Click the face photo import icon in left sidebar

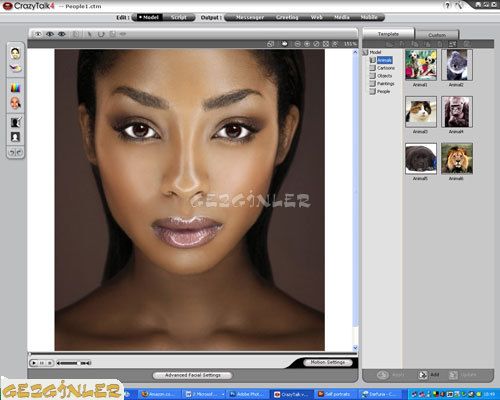point(15,53)
